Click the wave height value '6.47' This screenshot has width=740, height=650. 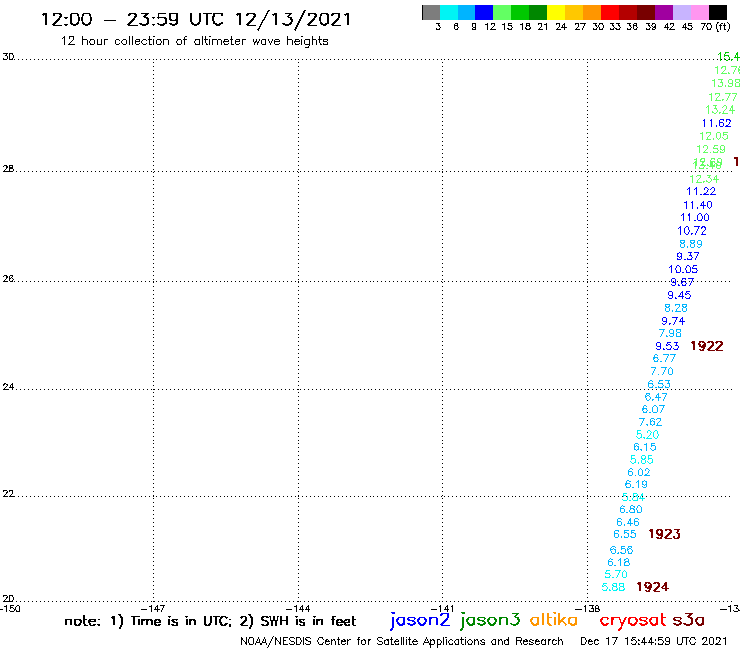[656, 397]
